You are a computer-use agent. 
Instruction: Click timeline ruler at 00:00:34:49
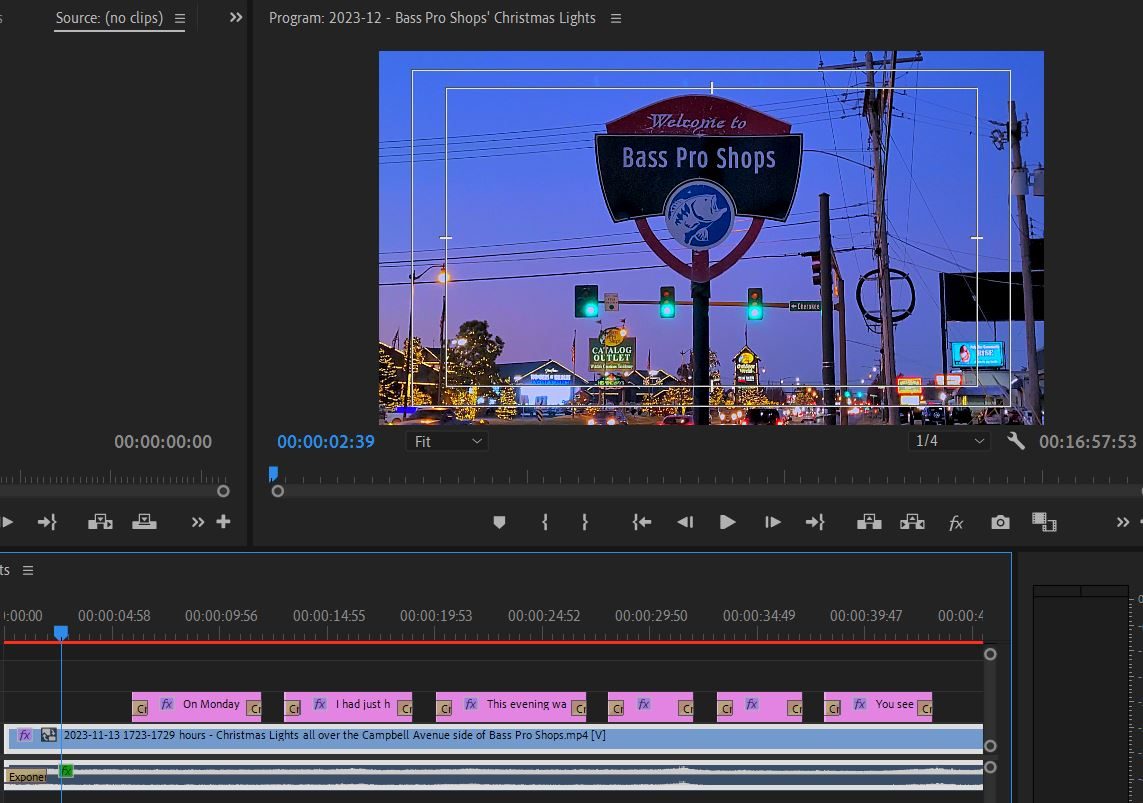point(759,616)
